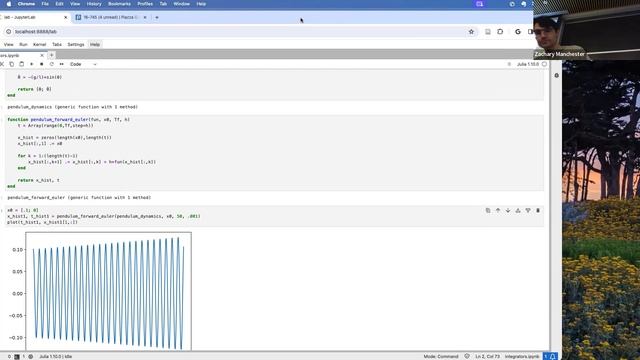640x360 pixels.
Task: Click the x0 = [.1; 0] code cell
Action: click(274, 216)
